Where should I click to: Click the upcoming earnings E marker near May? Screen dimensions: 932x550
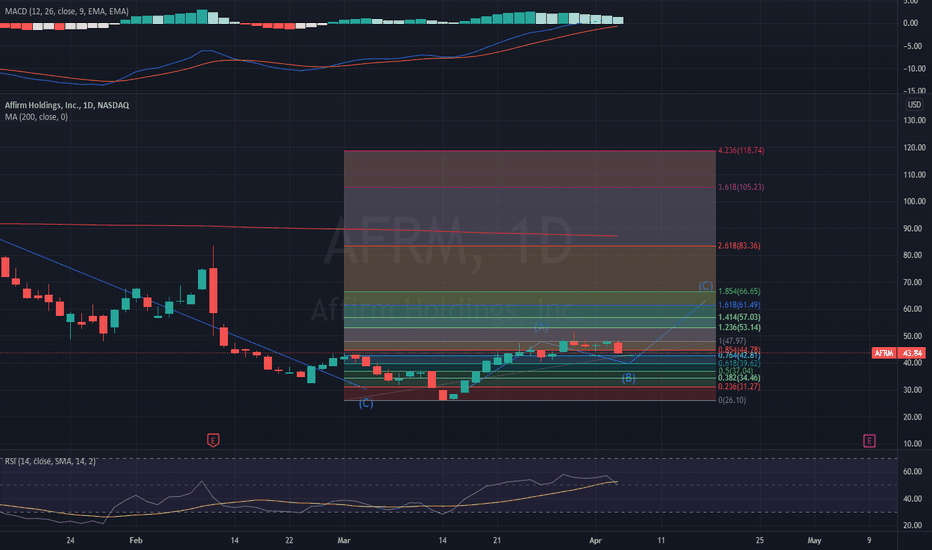tap(869, 441)
